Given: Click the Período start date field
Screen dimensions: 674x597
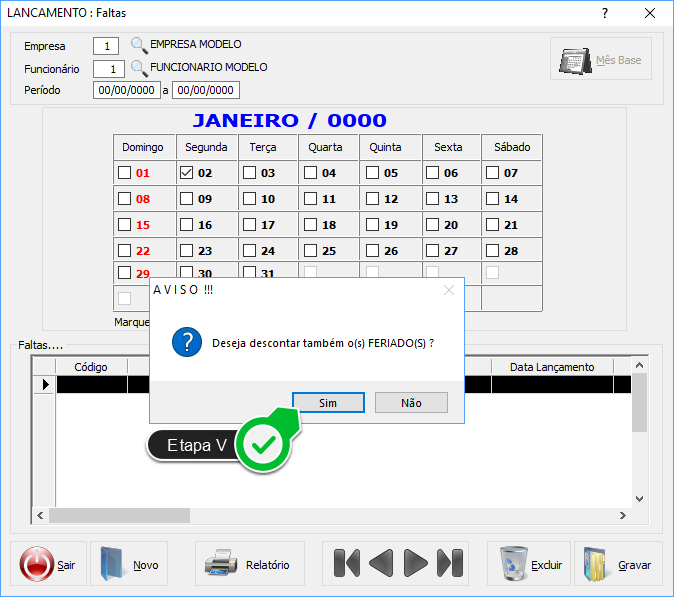Looking at the screenshot, I should click(126, 90).
